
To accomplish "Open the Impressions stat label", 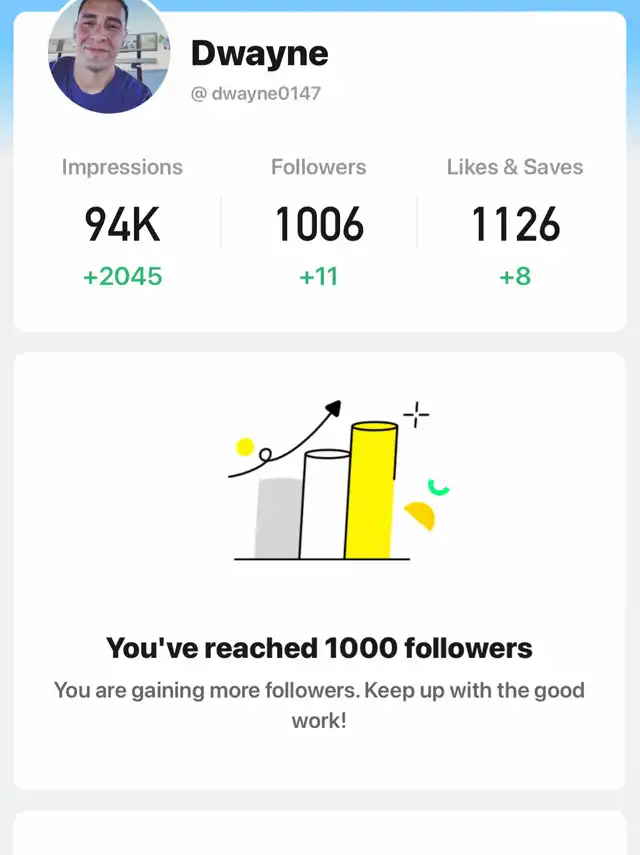I will (122, 167).
